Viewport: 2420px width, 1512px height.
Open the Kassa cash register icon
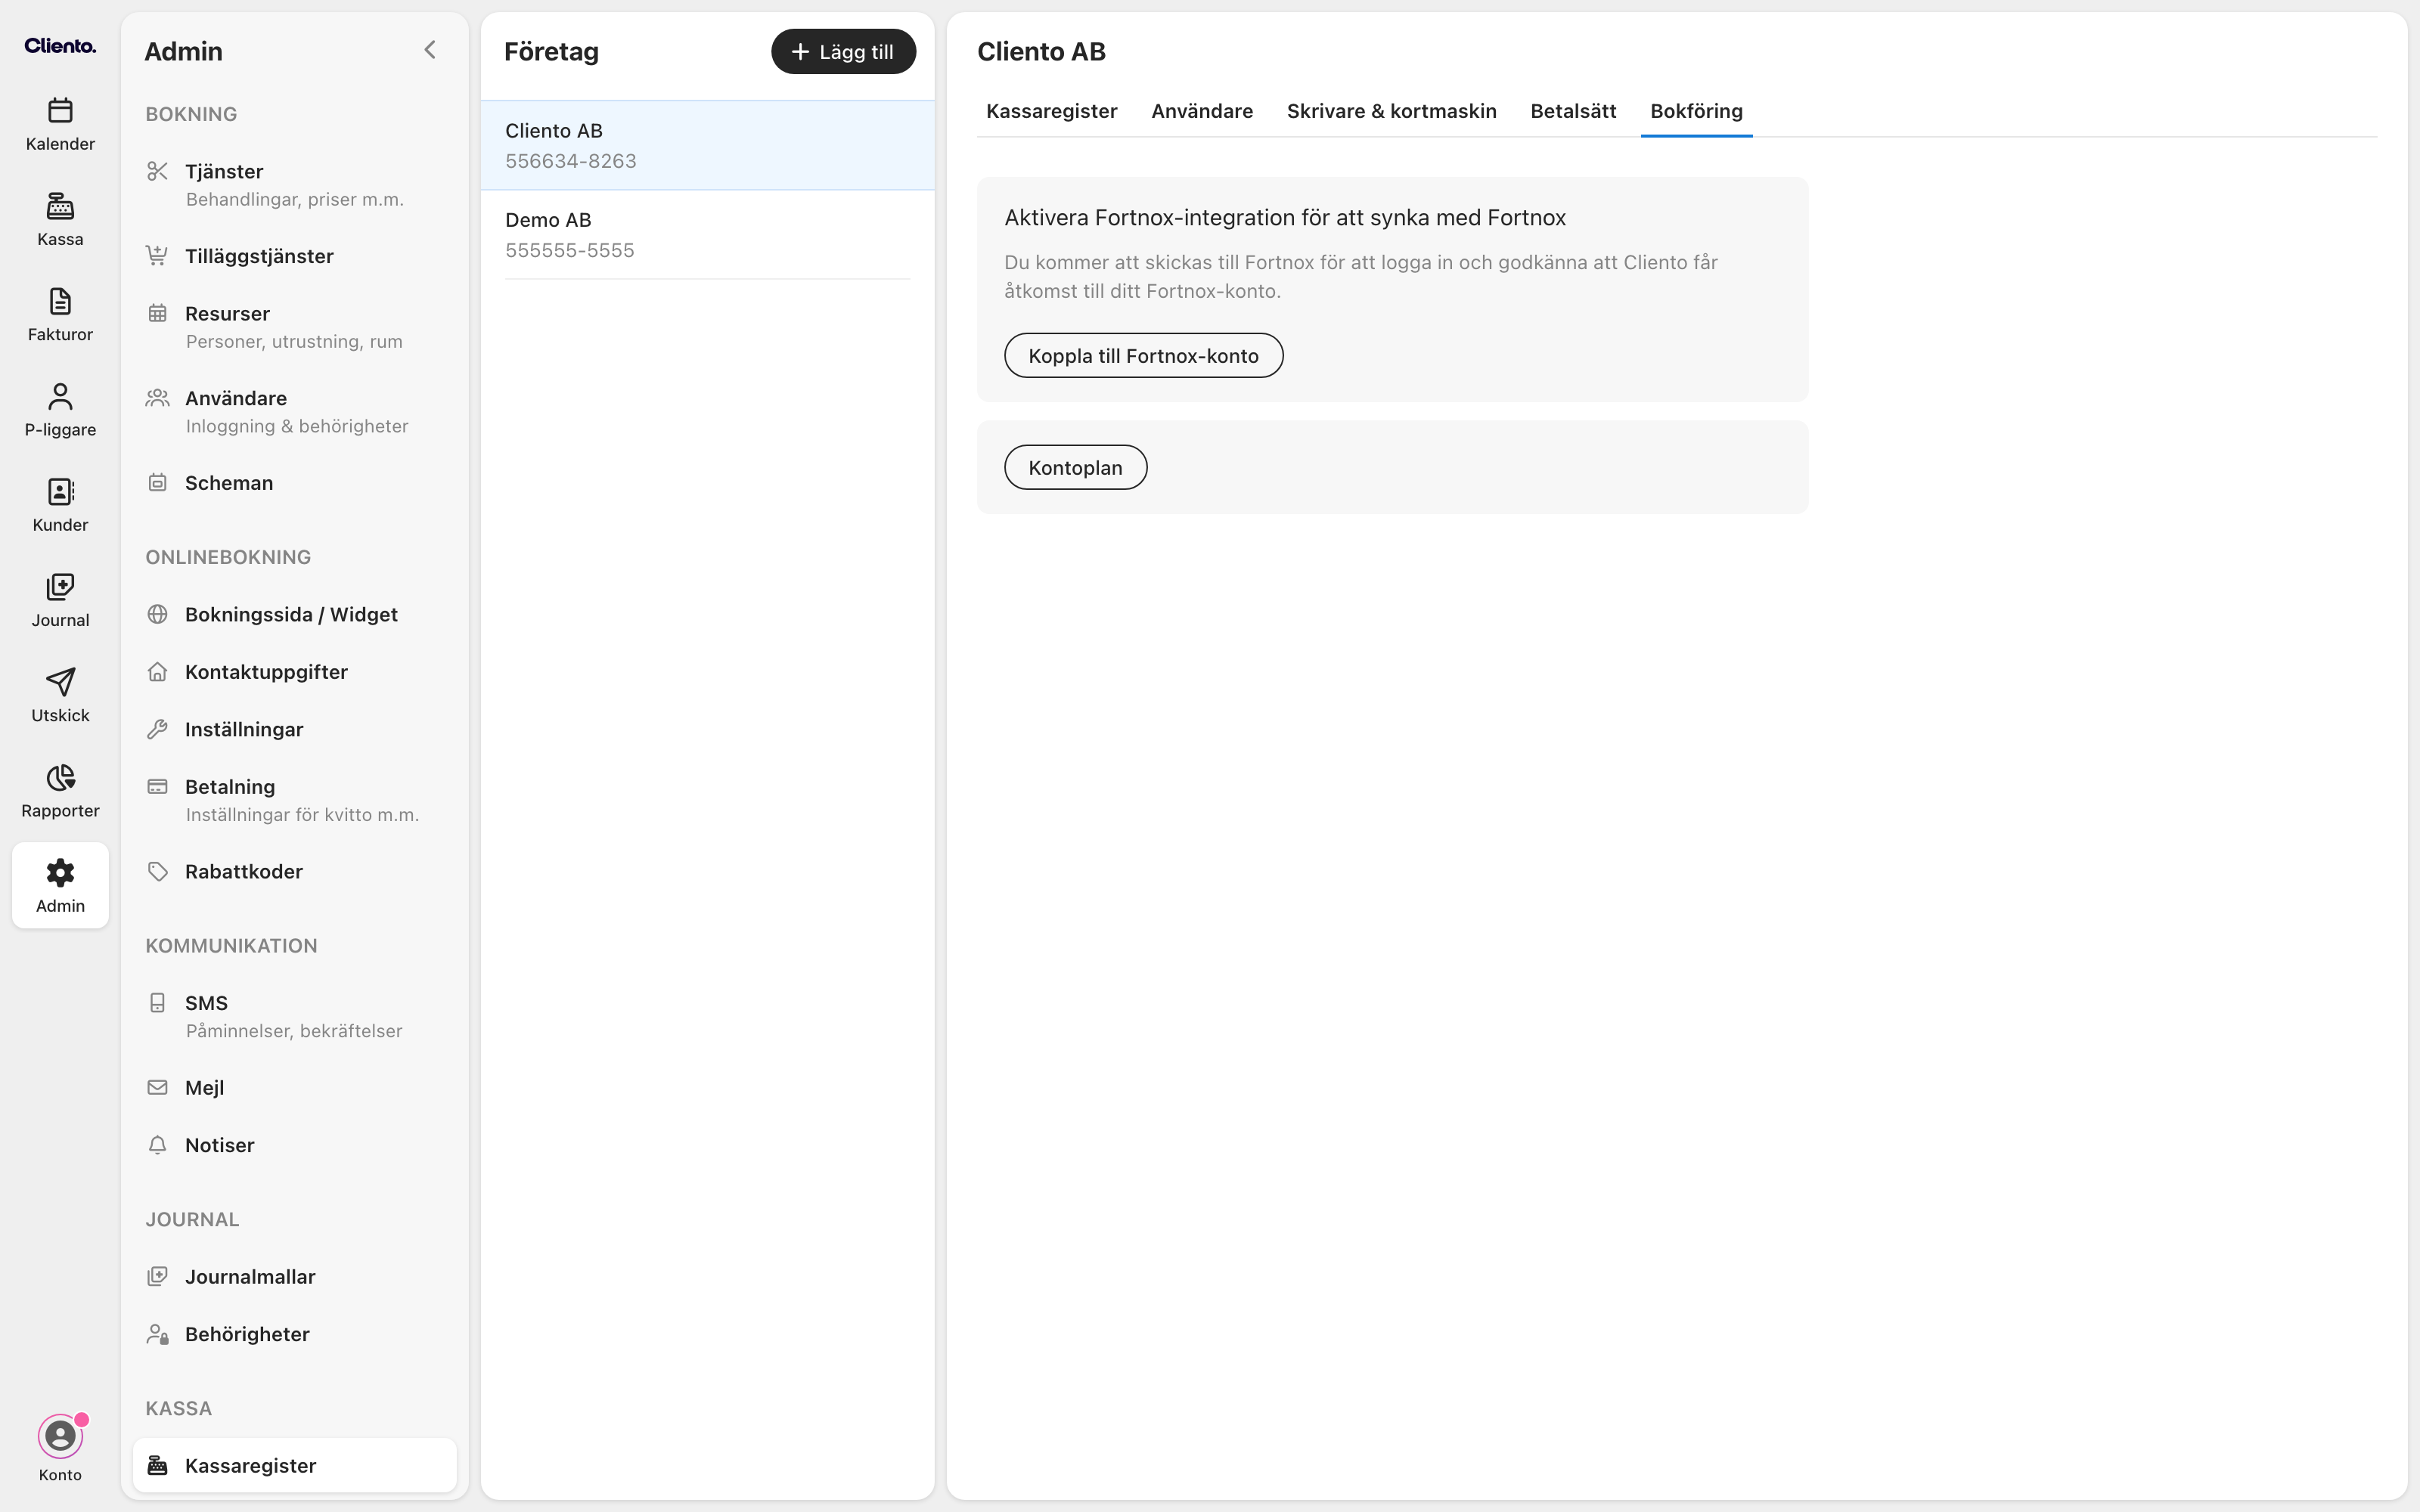tap(60, 206)
